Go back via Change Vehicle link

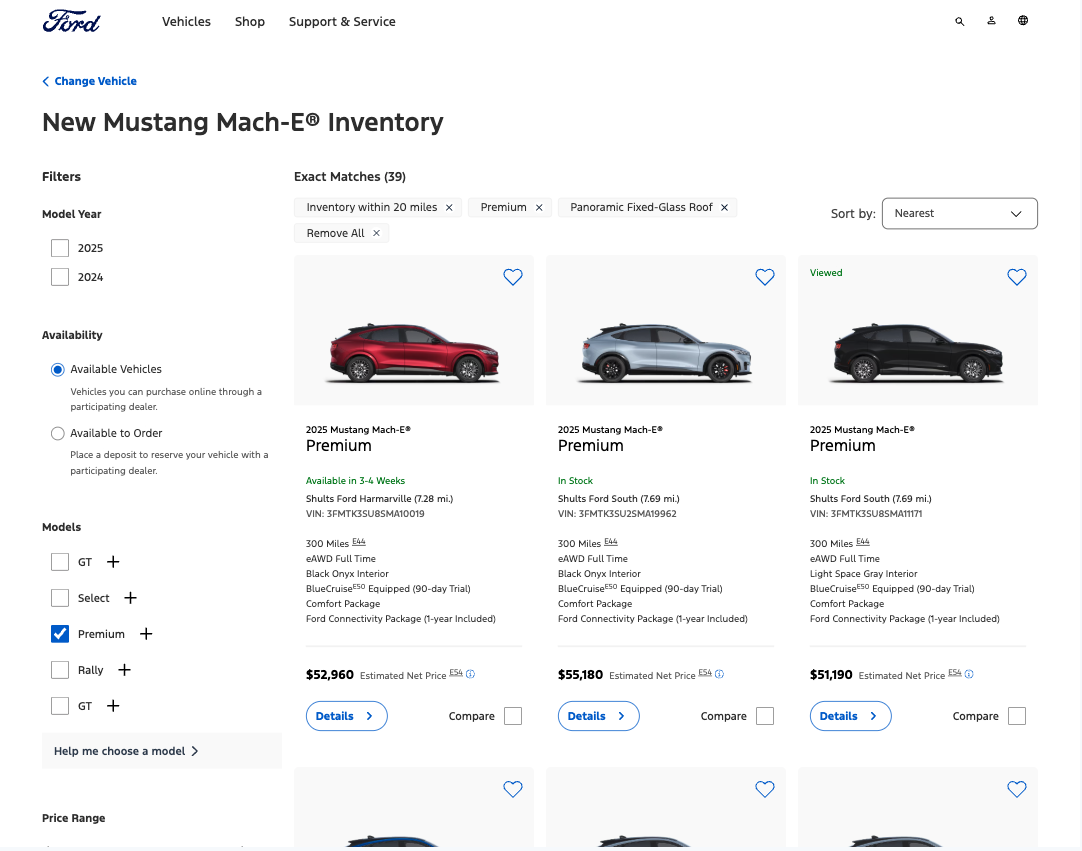pyautogui.click(x=90, y=81)
